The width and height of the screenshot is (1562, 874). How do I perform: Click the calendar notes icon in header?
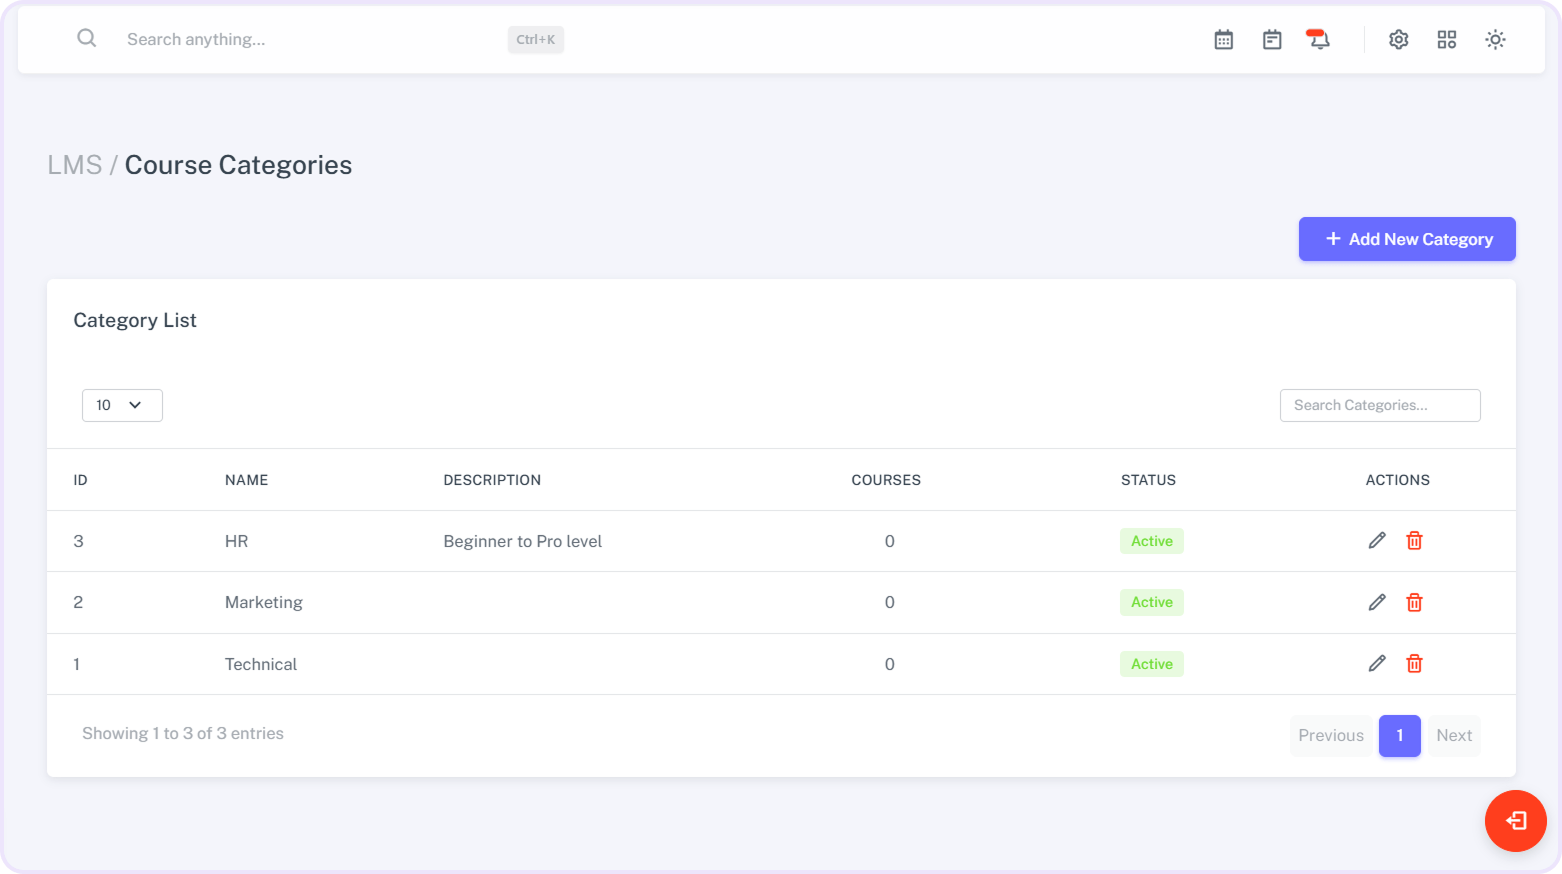tap(1271, 40)
